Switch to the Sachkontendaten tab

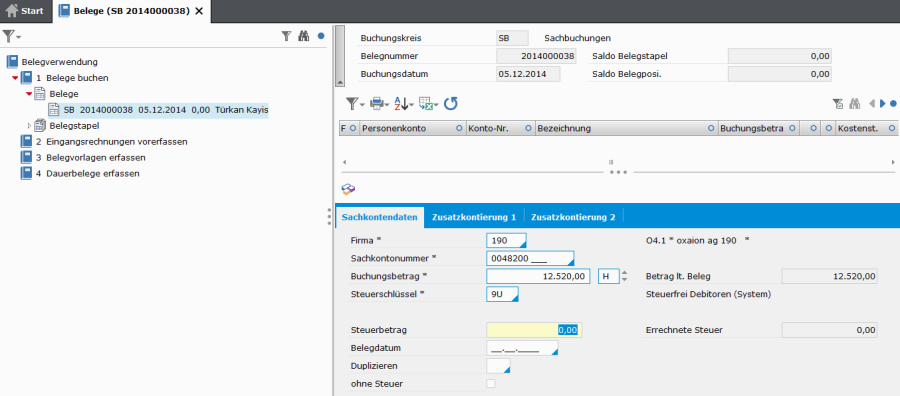coord(379,218)
